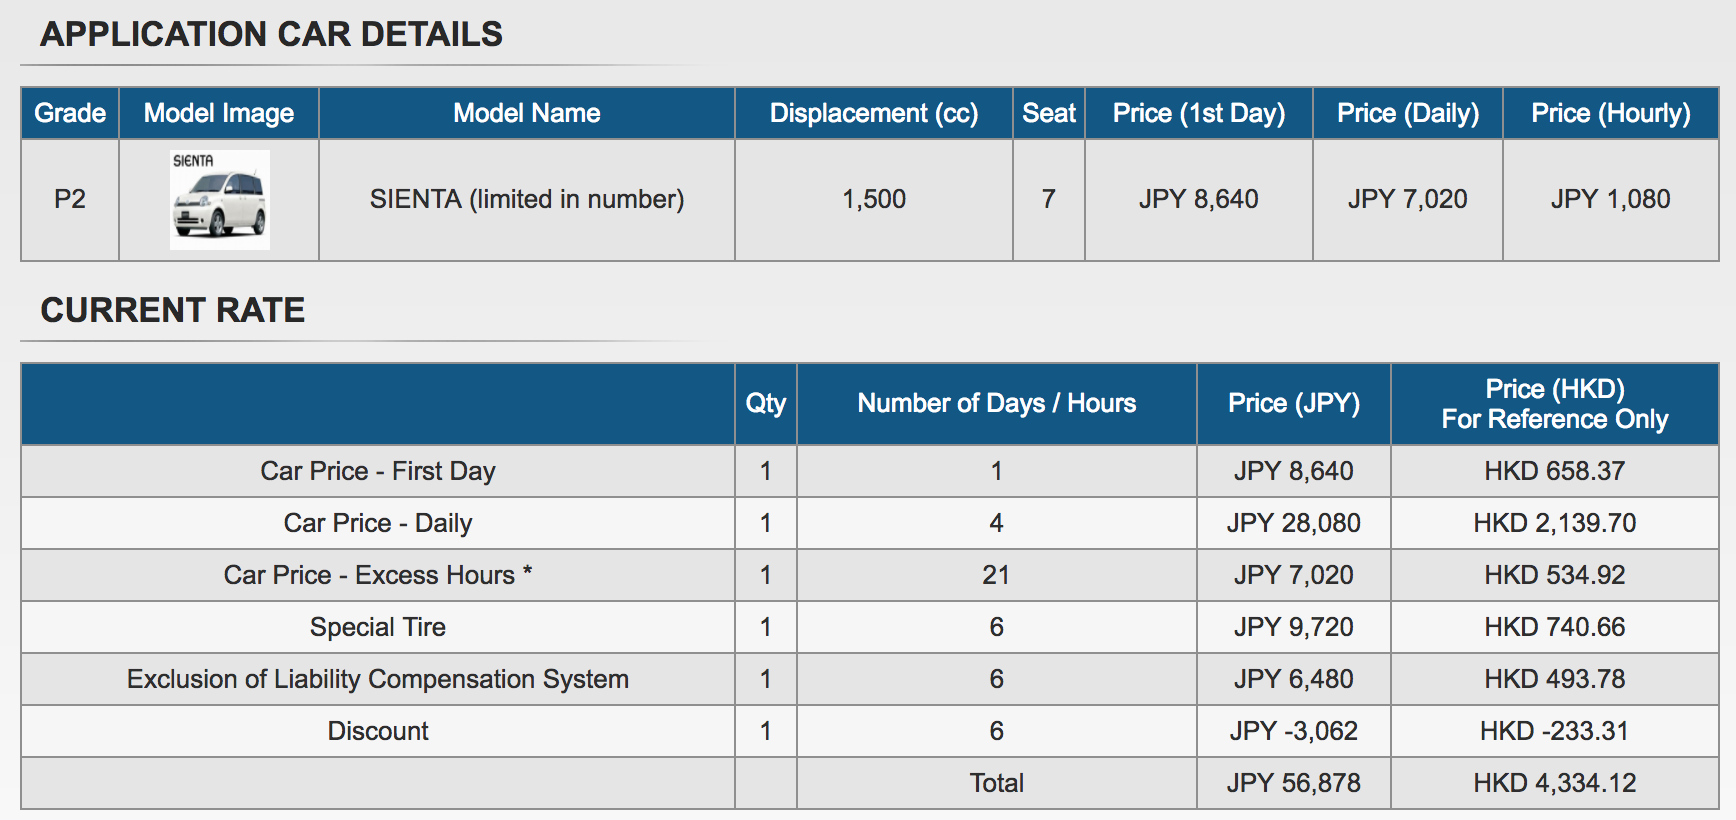Select the HKD 4,334.12 total cell

[1555, 783]
